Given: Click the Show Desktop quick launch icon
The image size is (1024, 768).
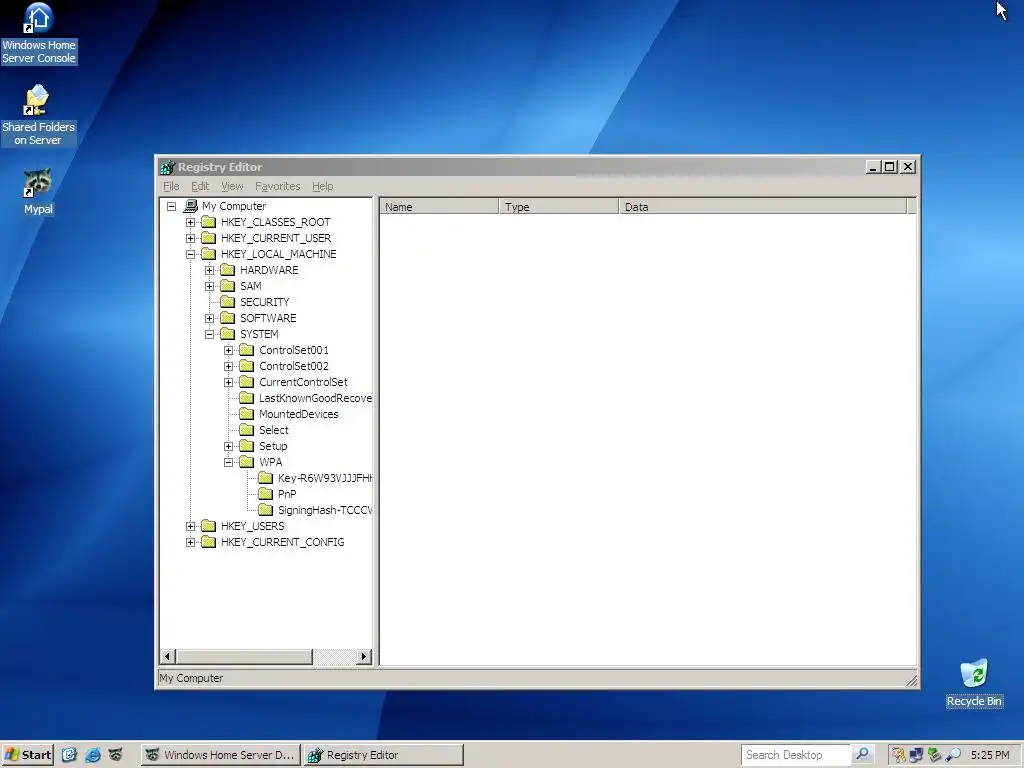Looking at the screenshot, I should (70, 755).
